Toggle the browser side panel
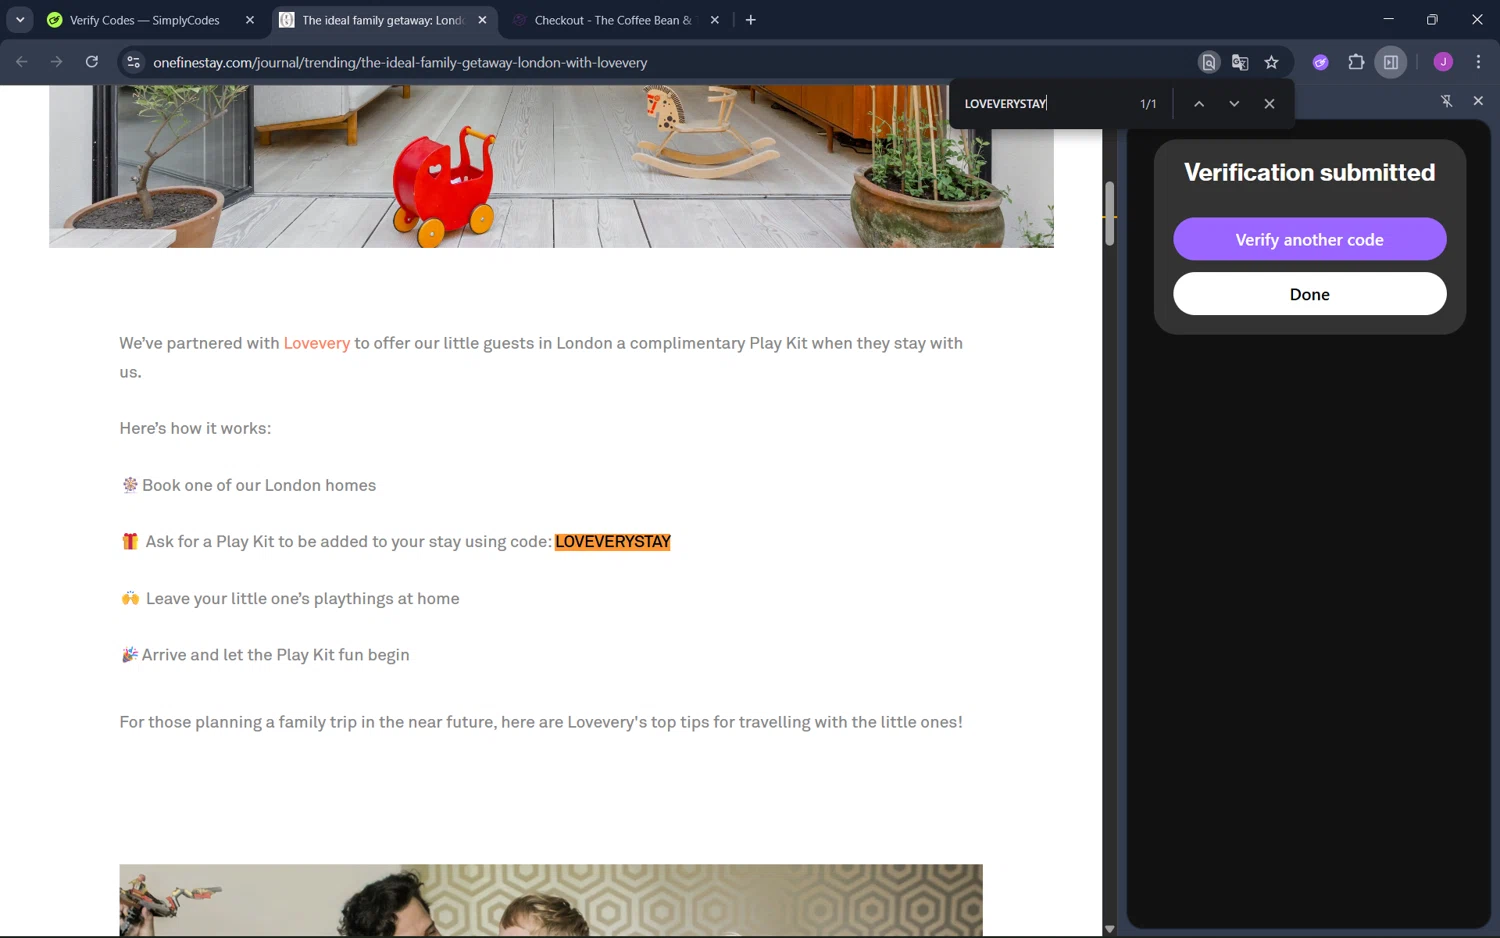Viewport: 1500px width, 938px height. tap(1391, 62)
